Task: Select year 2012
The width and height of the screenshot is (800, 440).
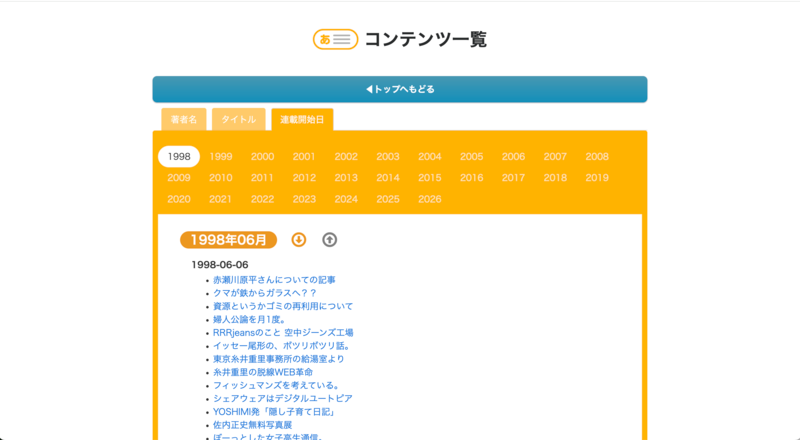Action: [x=304, y=178]
